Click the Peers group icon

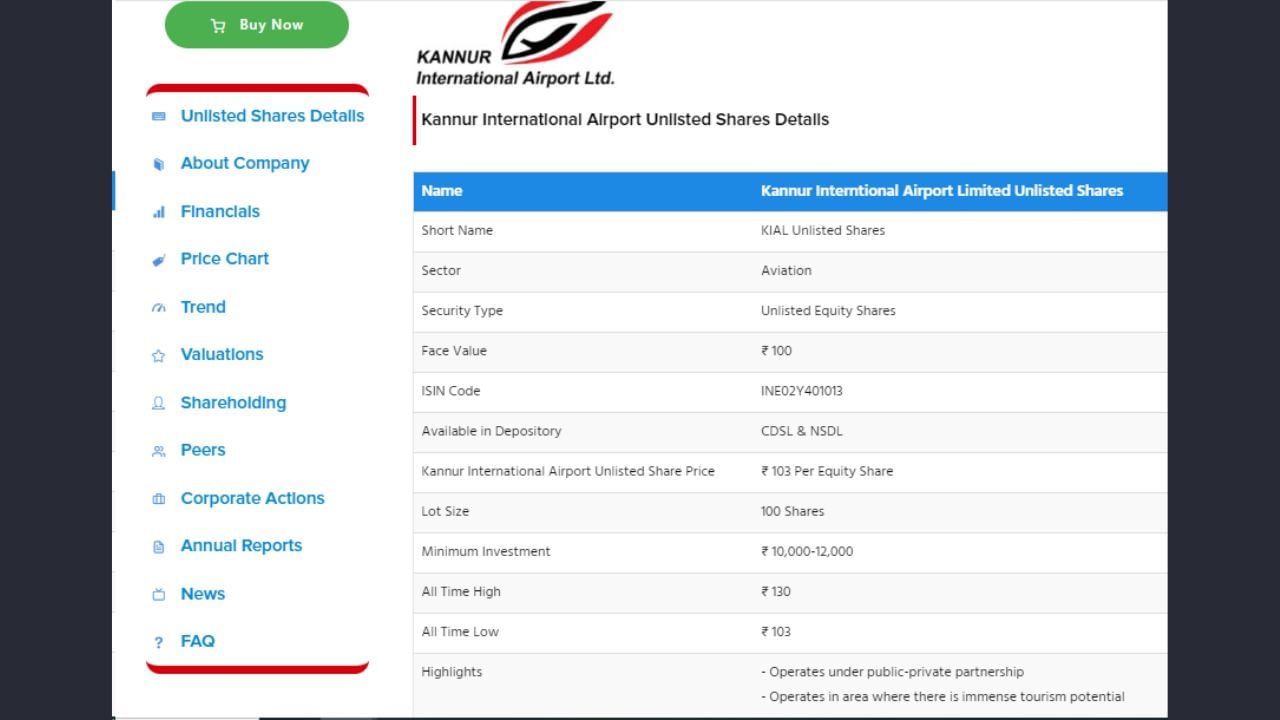[158, 451]
